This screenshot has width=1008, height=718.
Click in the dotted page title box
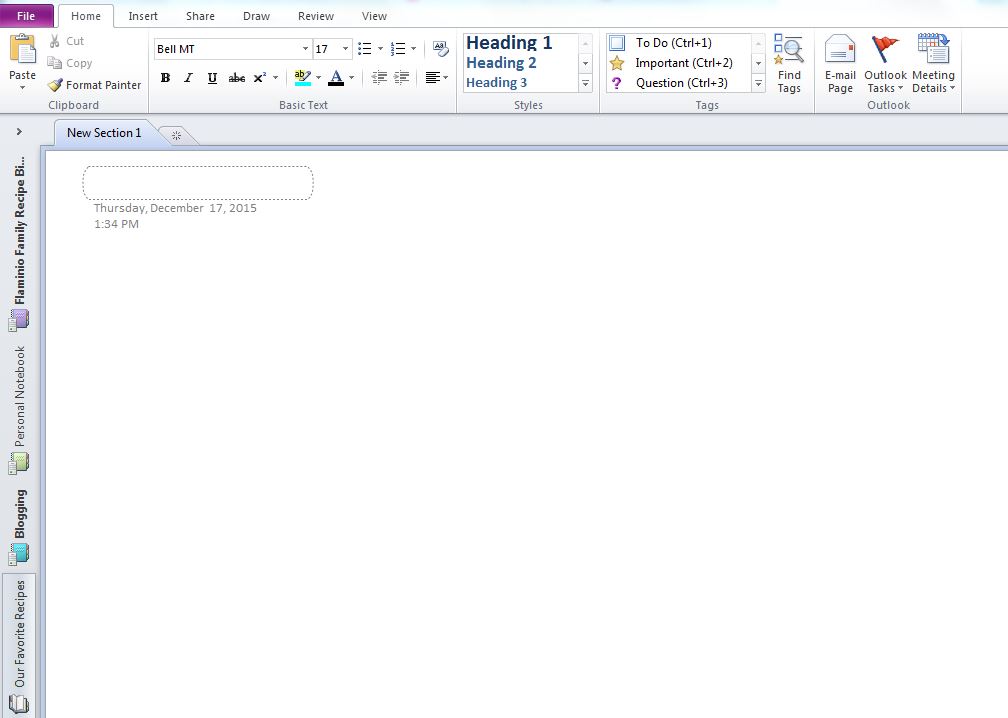[198, 183]
